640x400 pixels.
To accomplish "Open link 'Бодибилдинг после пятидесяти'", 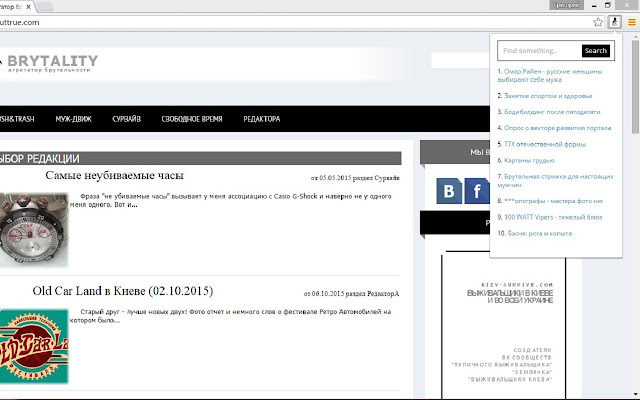I will click(552, 111).
